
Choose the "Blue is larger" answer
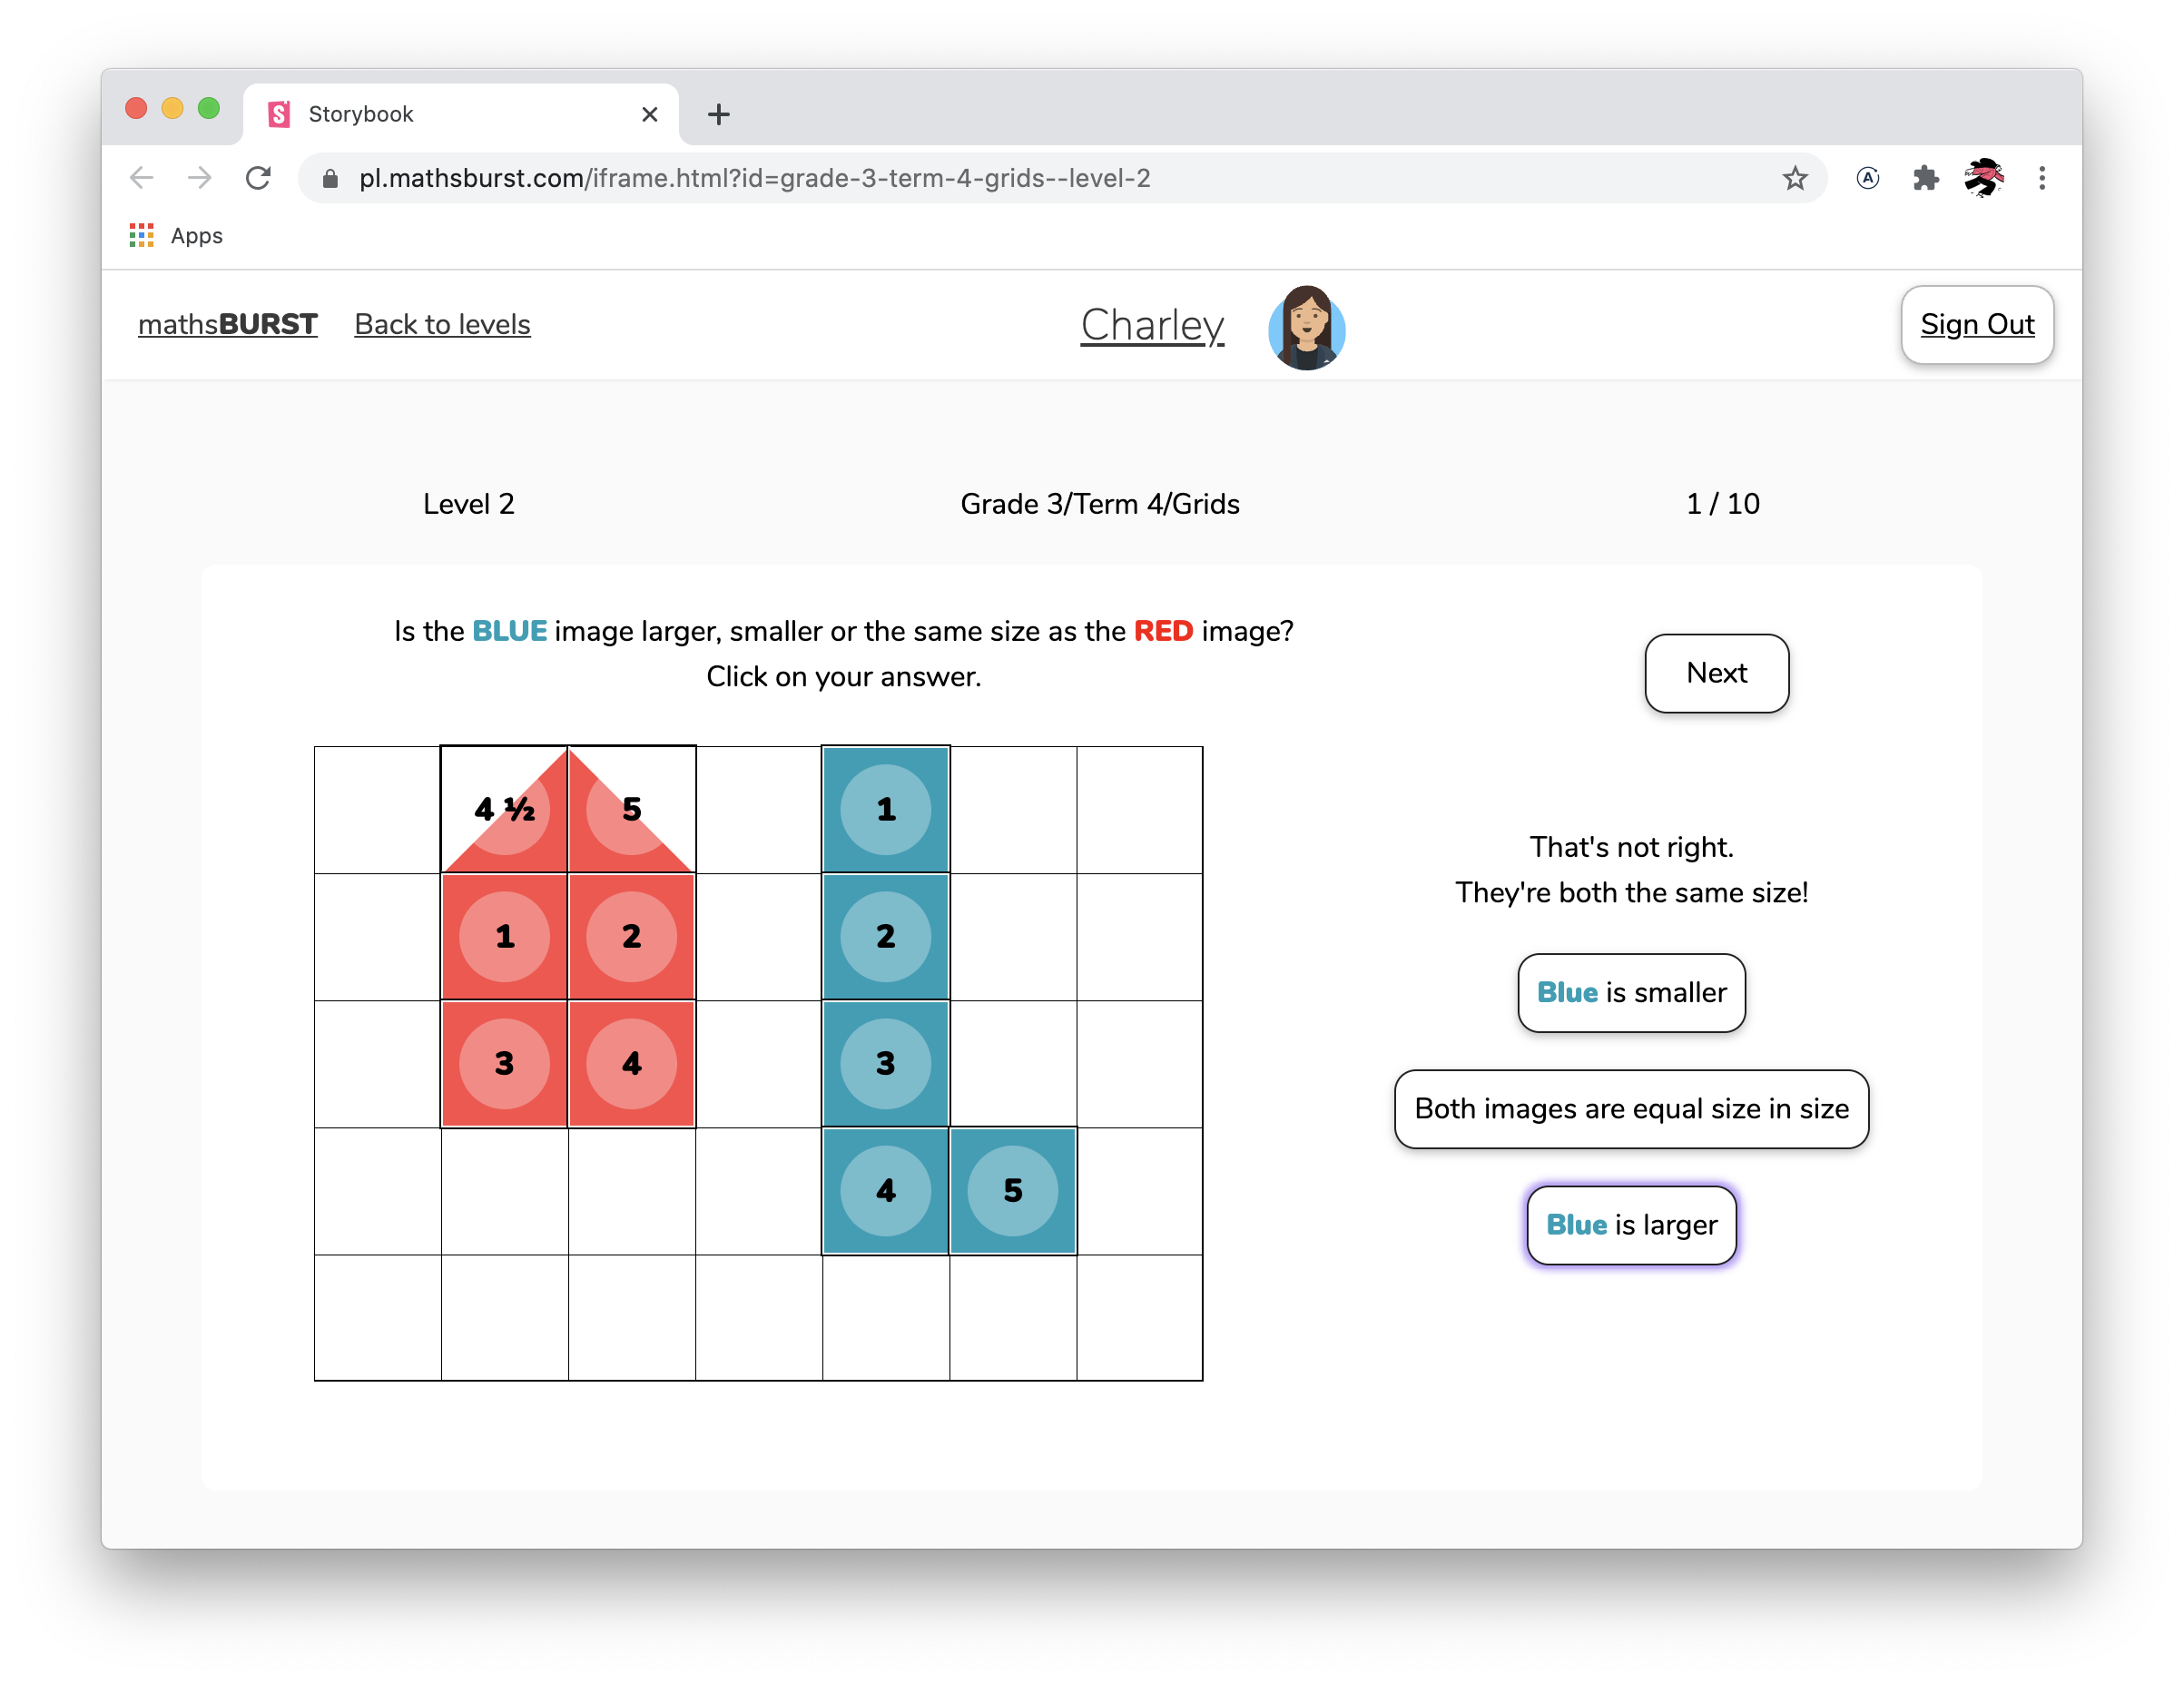pyautogui.click(x=1631, y=1225)
